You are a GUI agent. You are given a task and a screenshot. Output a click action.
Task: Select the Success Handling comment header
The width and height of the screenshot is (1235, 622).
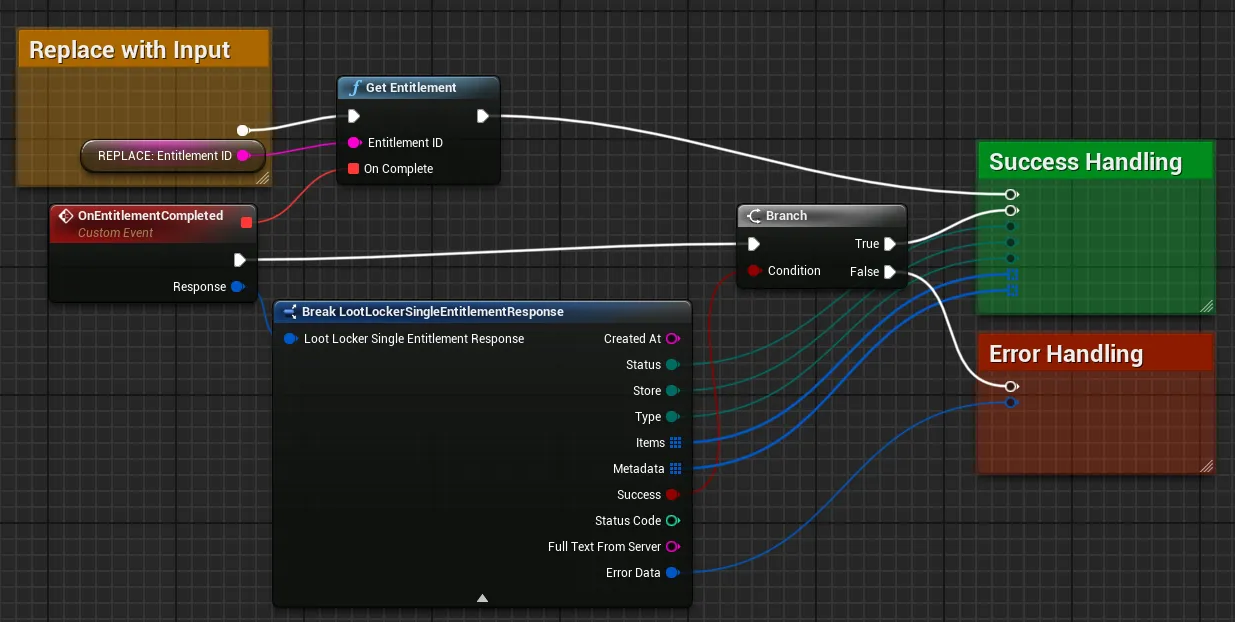[1096, 162]
